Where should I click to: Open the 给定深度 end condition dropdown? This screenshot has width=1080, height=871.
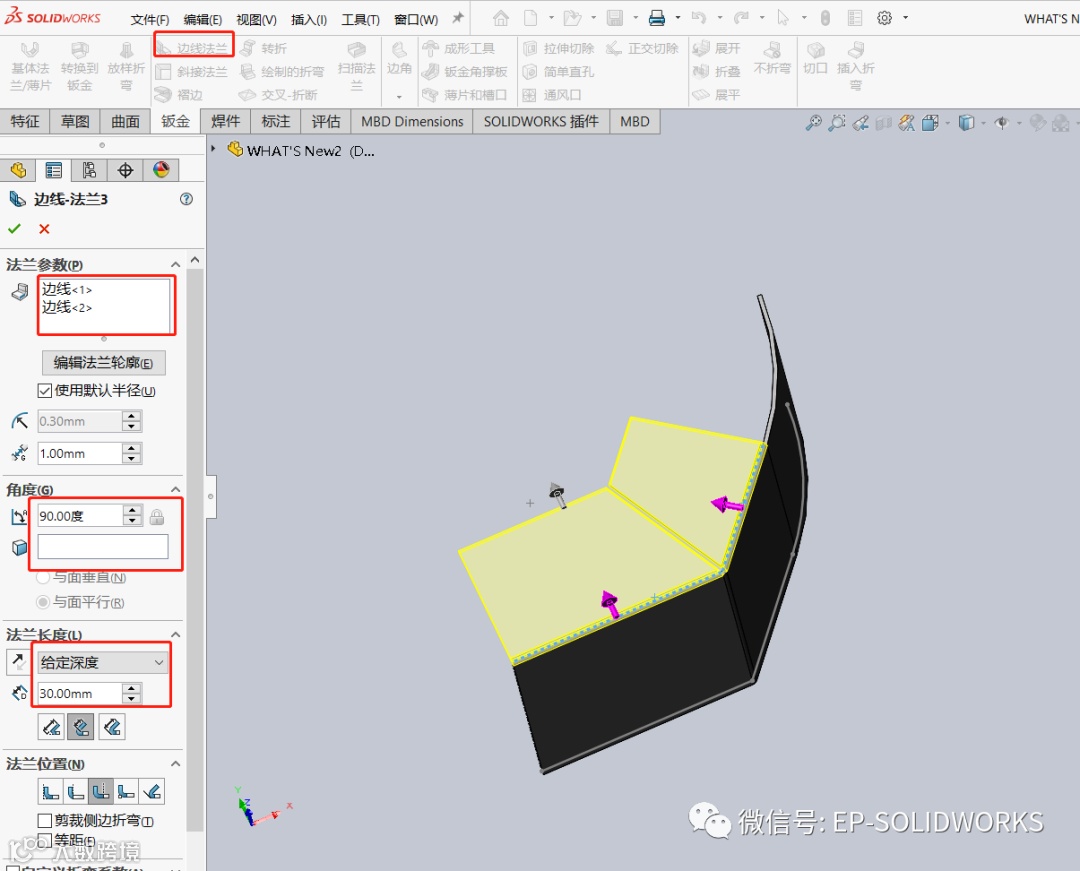(x=103, y=662)
